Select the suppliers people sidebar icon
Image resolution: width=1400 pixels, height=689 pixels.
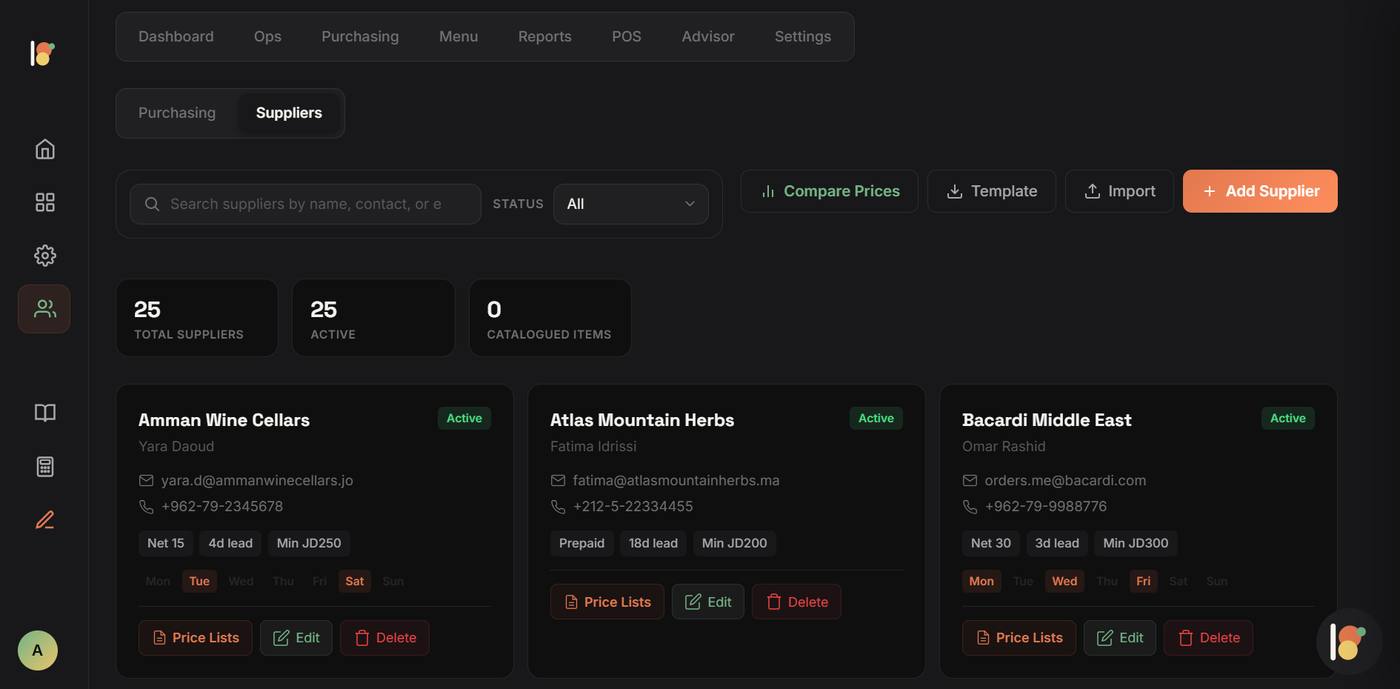click(44, 309)
